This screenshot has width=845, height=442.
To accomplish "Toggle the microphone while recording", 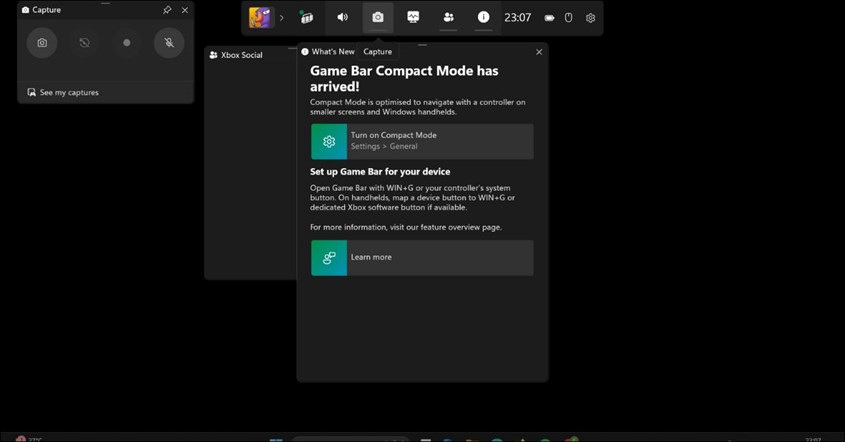I will tap(169, 43).
